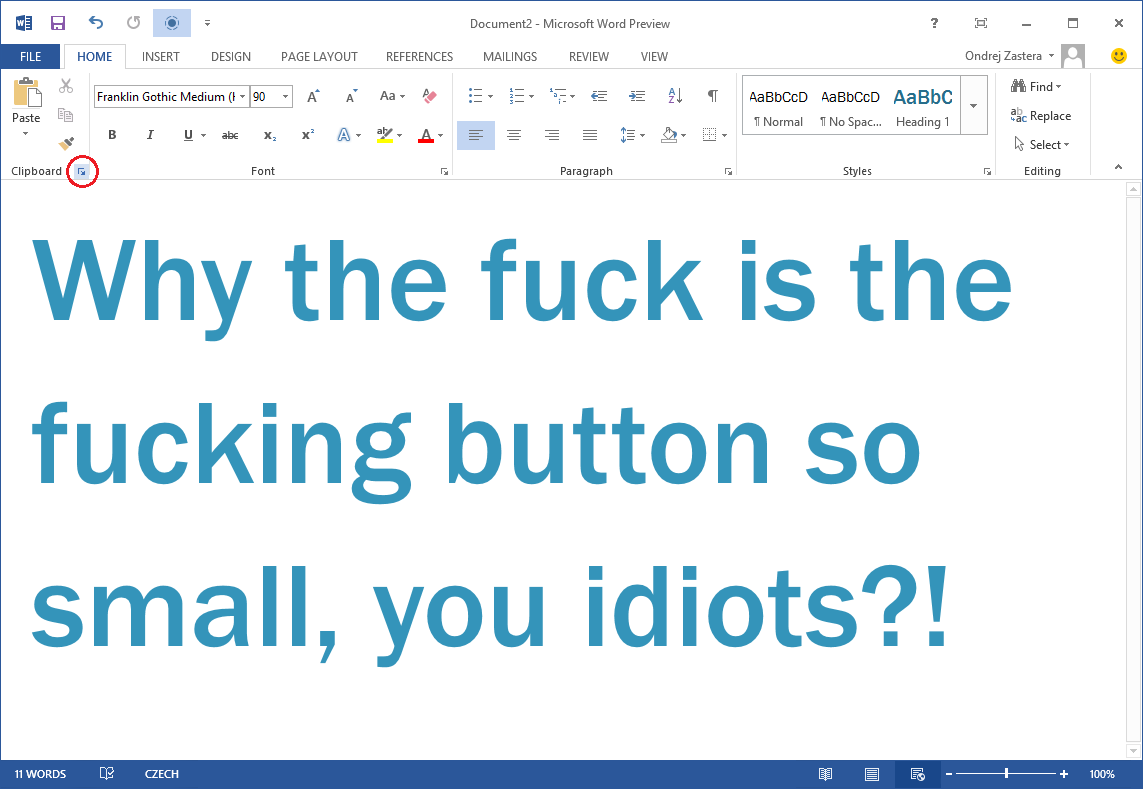The height and width of the screenshot is (789, 1143).
Task: Open the PAGE LAYOUT tab
Action: click(x=319, y=57)
